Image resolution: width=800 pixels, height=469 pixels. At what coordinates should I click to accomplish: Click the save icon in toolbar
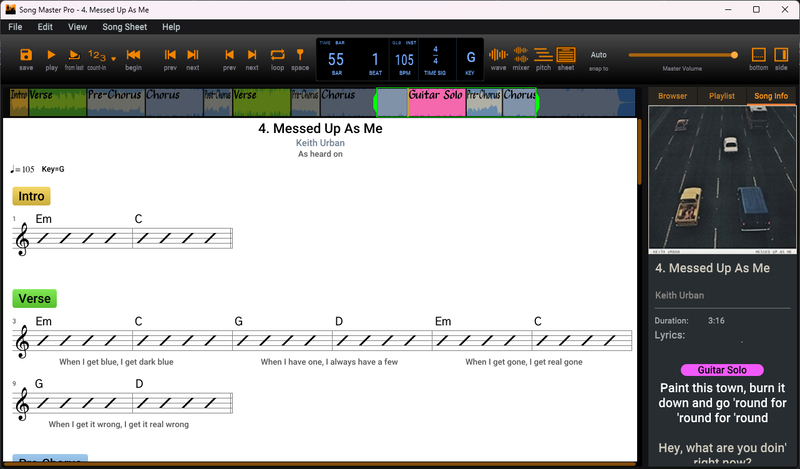click(x=26, y=55)
